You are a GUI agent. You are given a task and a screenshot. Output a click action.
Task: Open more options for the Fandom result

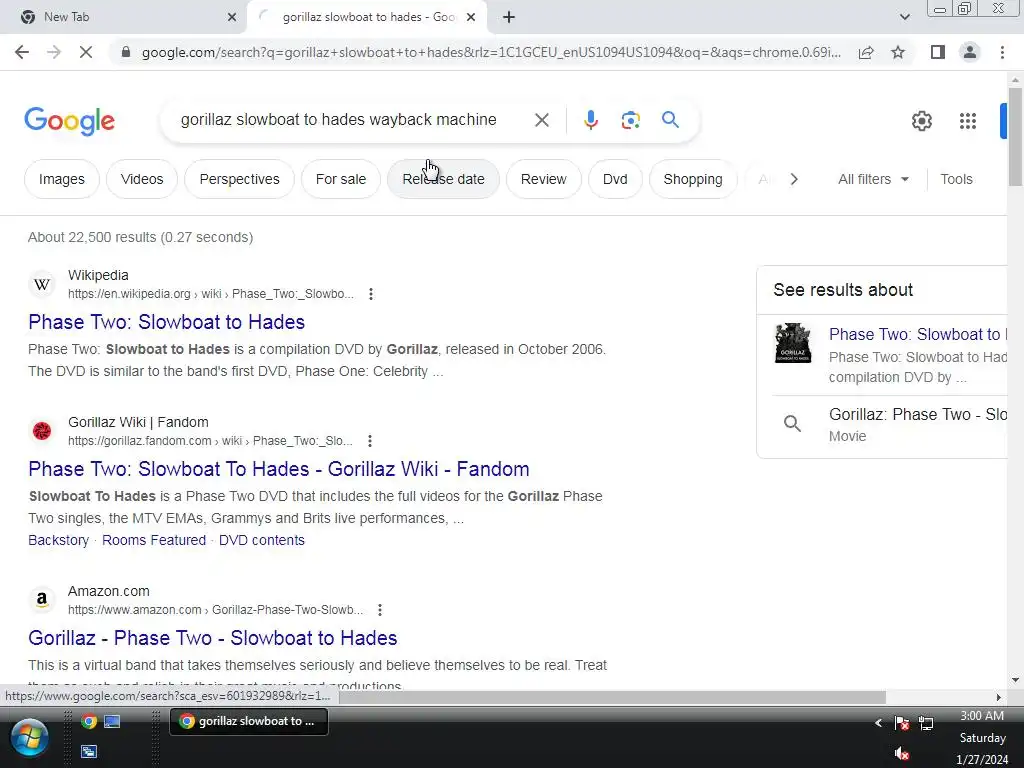coord(370,441)
